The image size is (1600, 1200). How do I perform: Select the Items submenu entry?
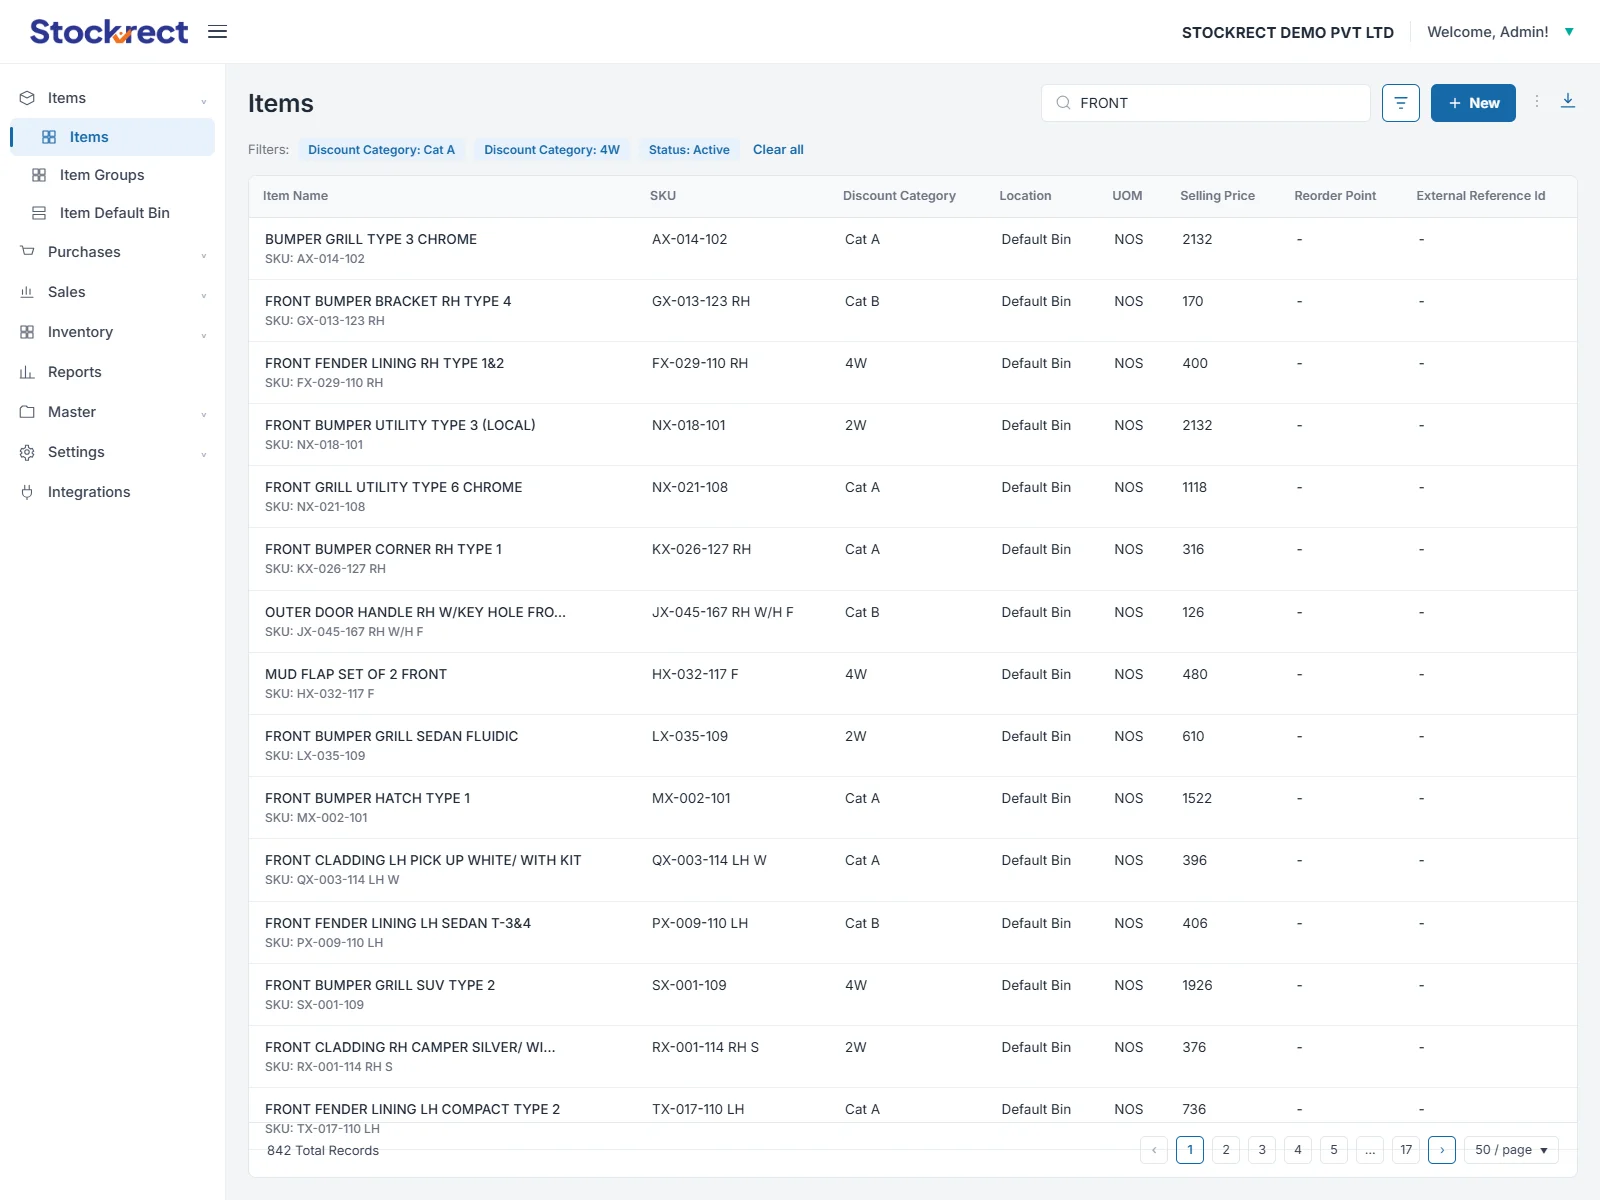tap(113, 137)
